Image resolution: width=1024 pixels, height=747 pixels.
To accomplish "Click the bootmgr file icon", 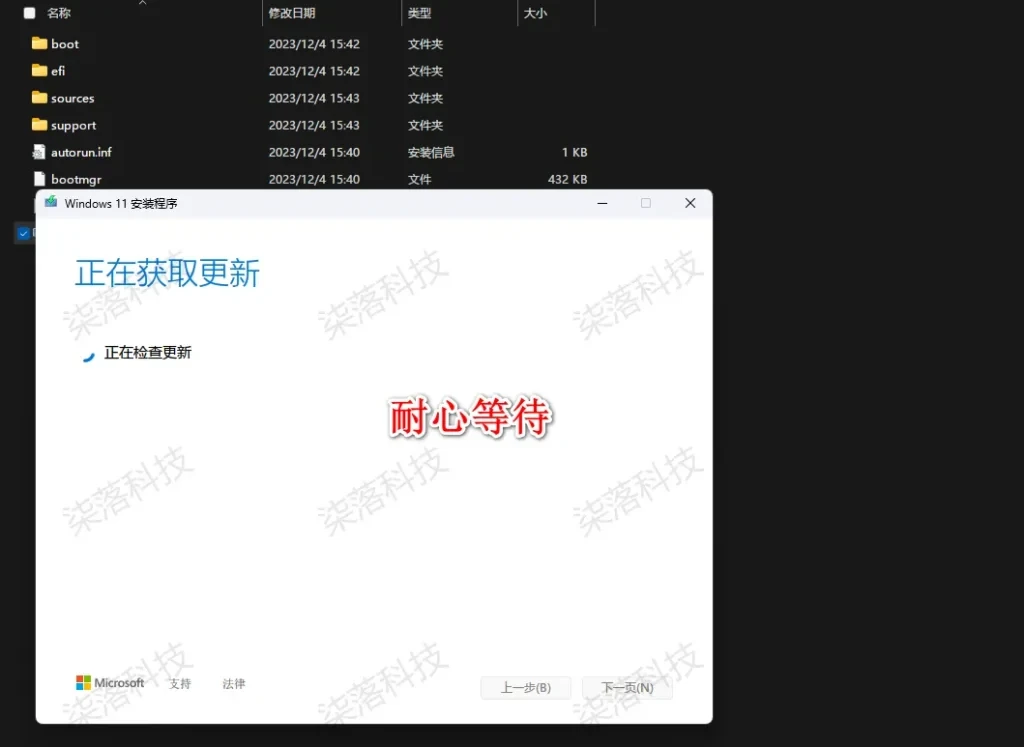I will (39, 178).
